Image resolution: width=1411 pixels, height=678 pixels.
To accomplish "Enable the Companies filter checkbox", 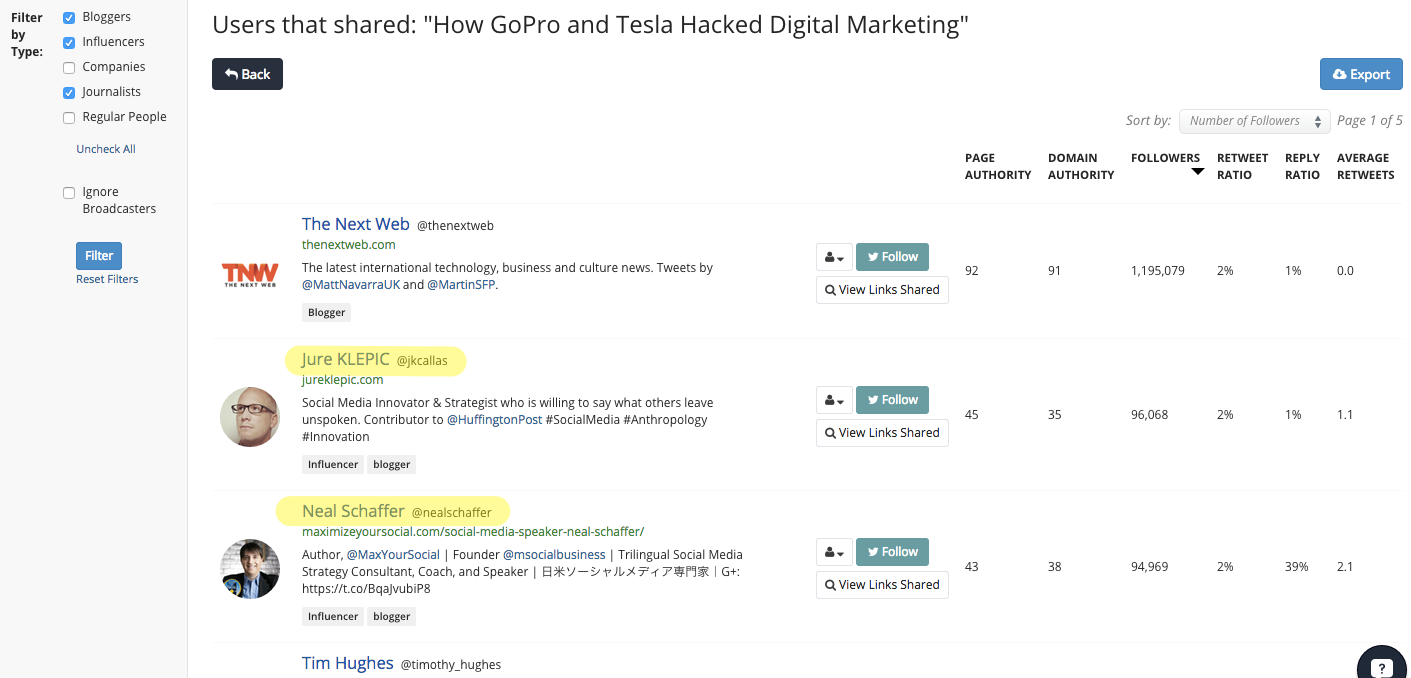I will [69, 68].
